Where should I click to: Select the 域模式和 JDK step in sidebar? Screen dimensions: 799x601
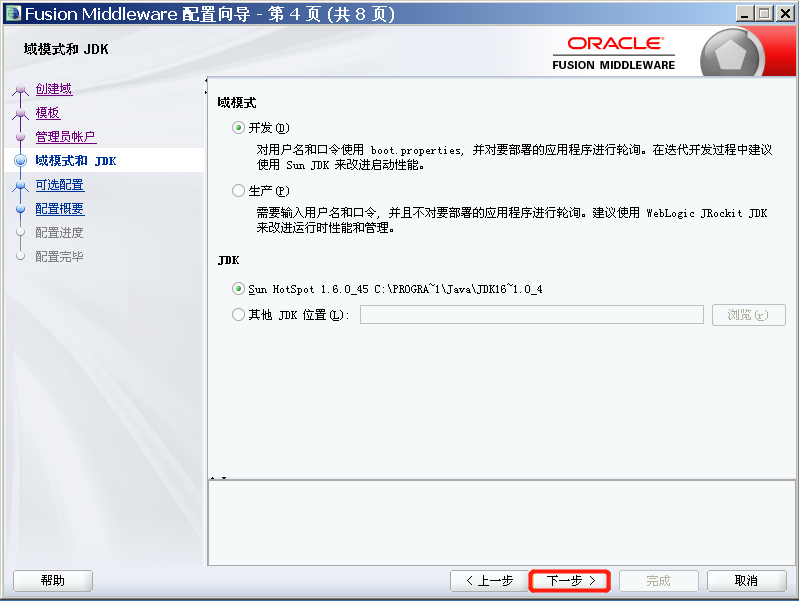coord(76,161)
